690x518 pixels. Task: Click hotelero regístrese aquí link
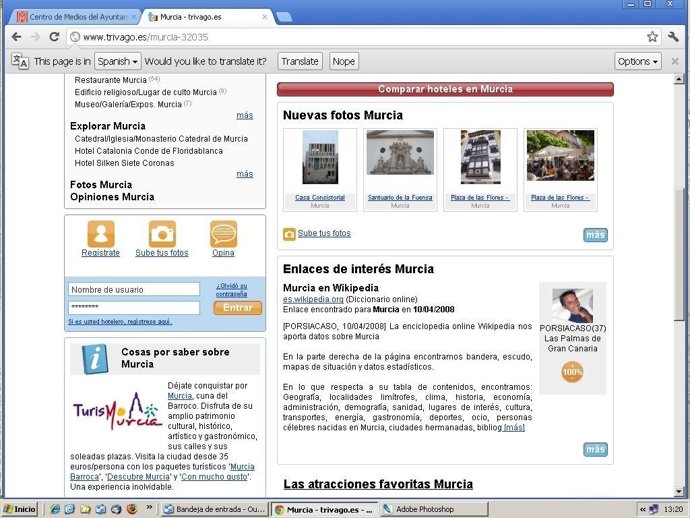(120, 322)
